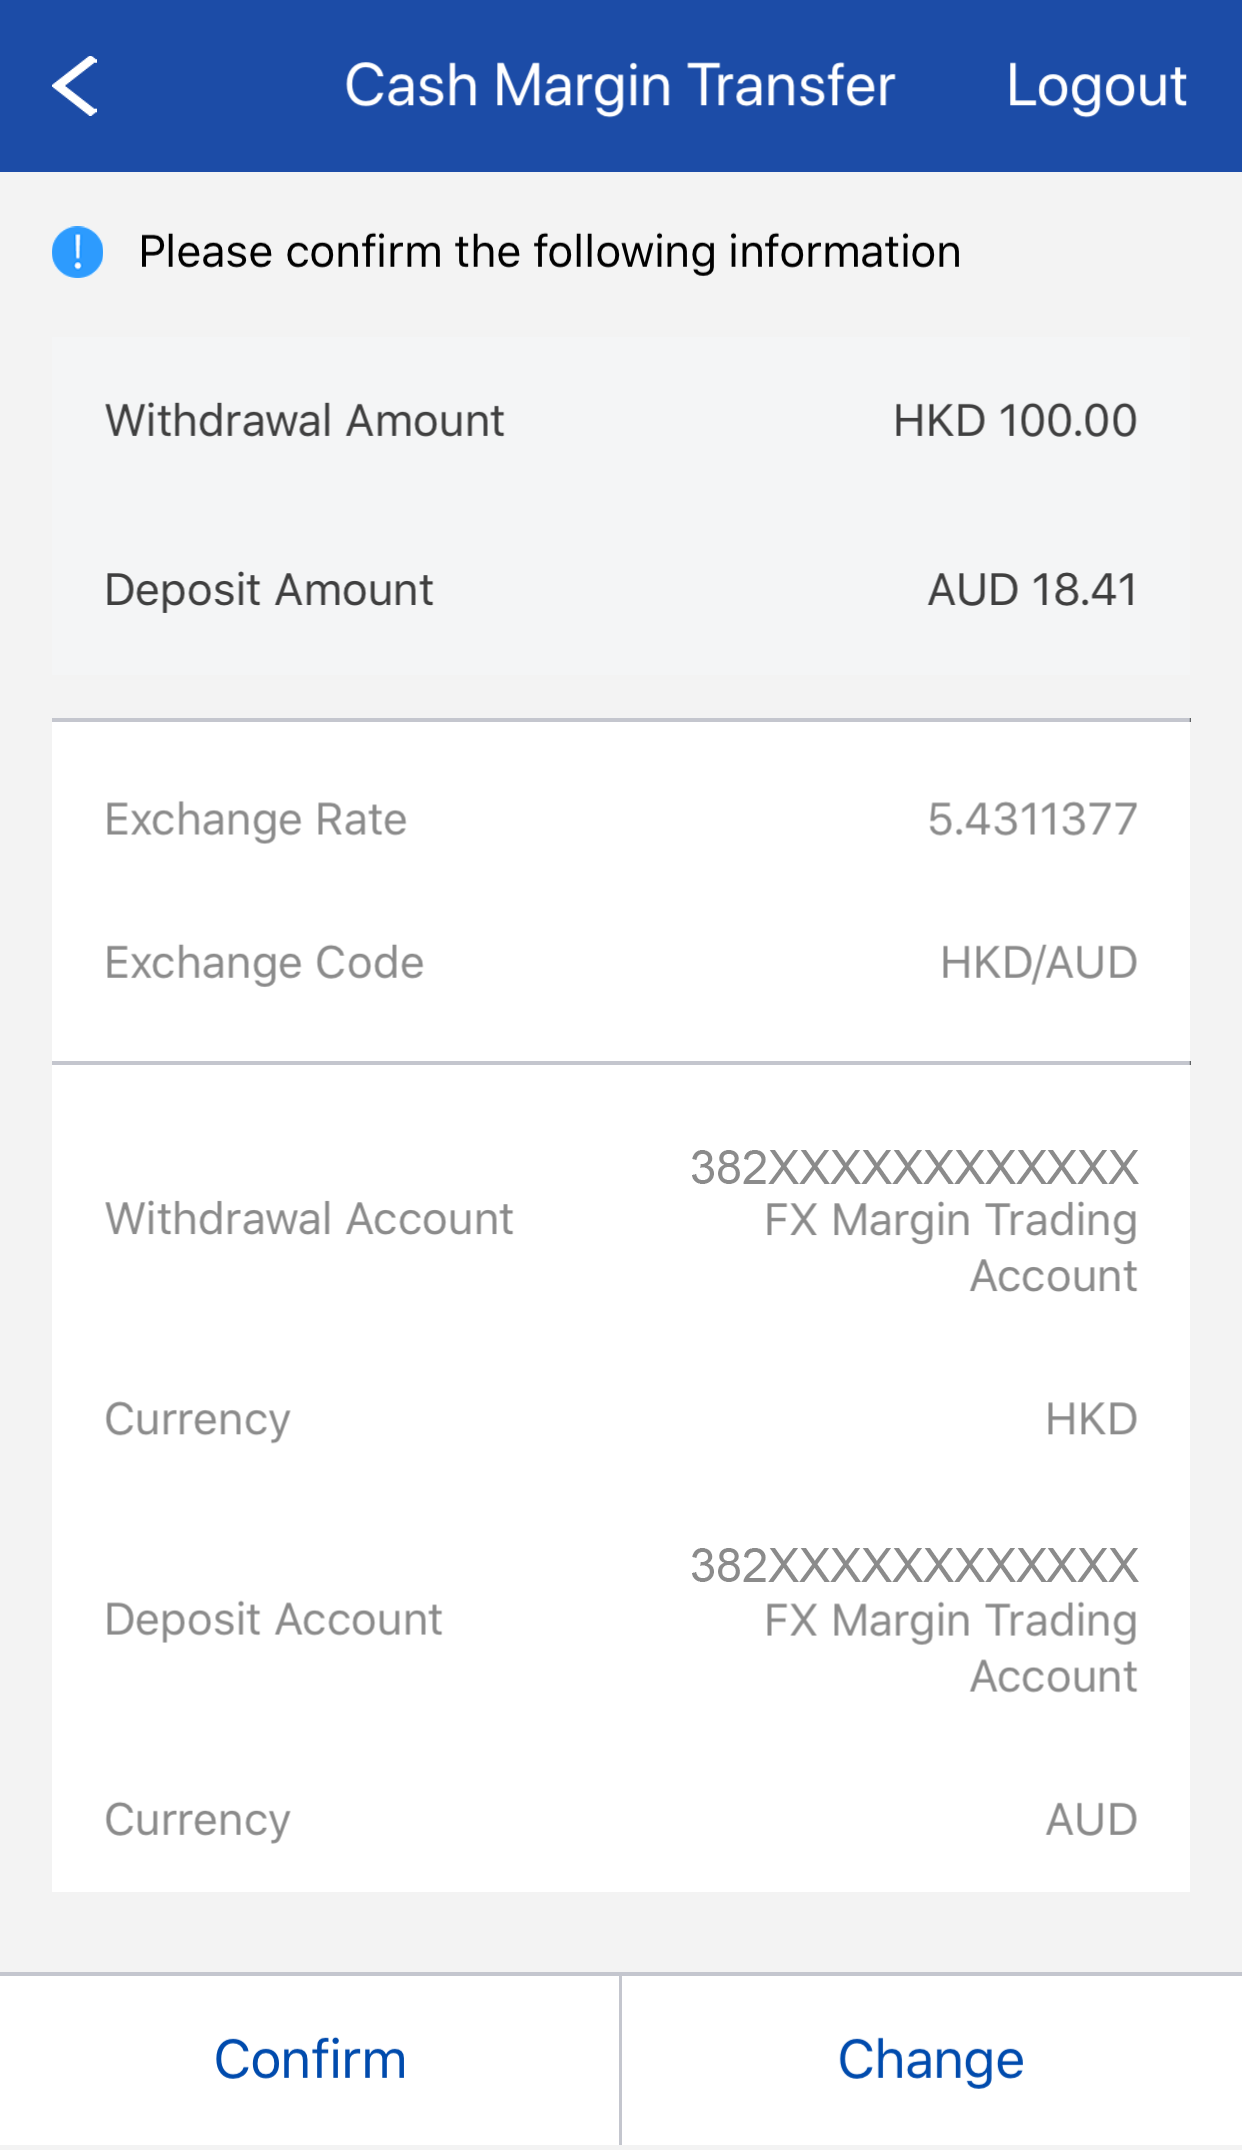Click the 'Please confirm the following information' notice

pyautogui.click(x=549, y=252)
